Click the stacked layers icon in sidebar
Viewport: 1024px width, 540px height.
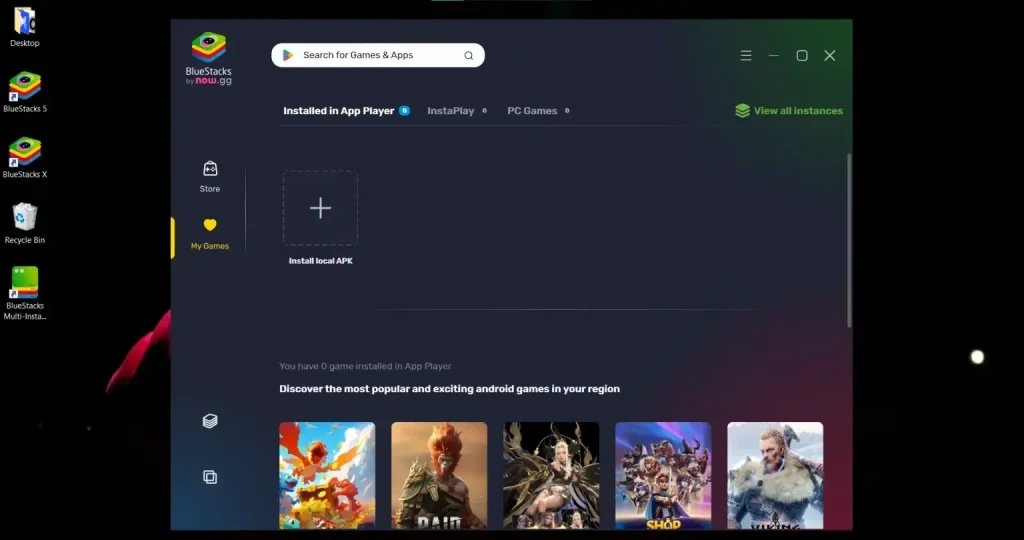(210, 421)
